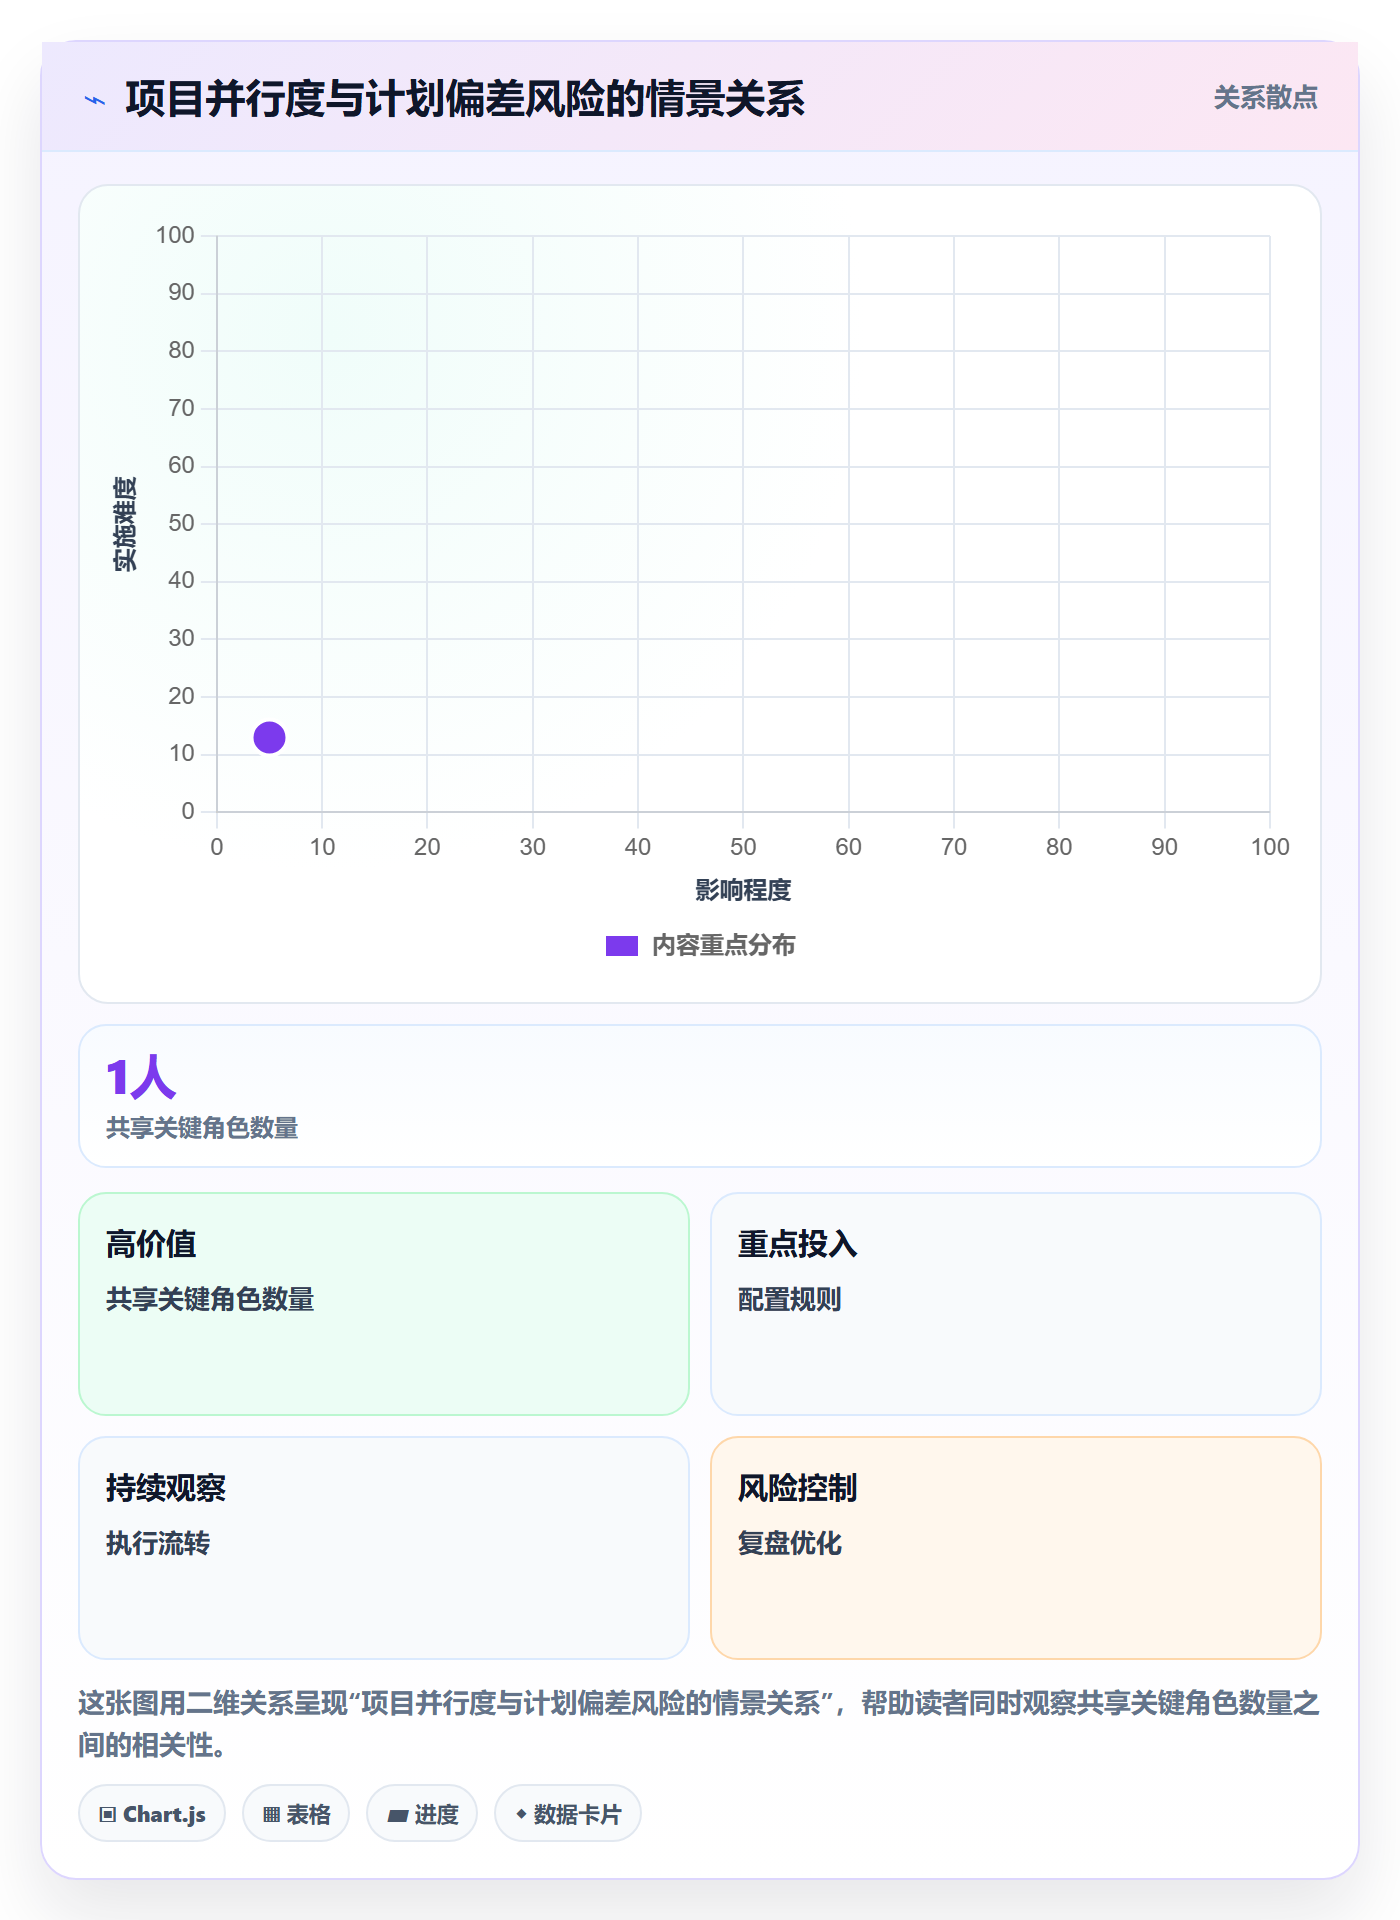Open the 高价值 quadrant card
The width and height of the screenshot is (1400, 1920).
[384, 1303]
